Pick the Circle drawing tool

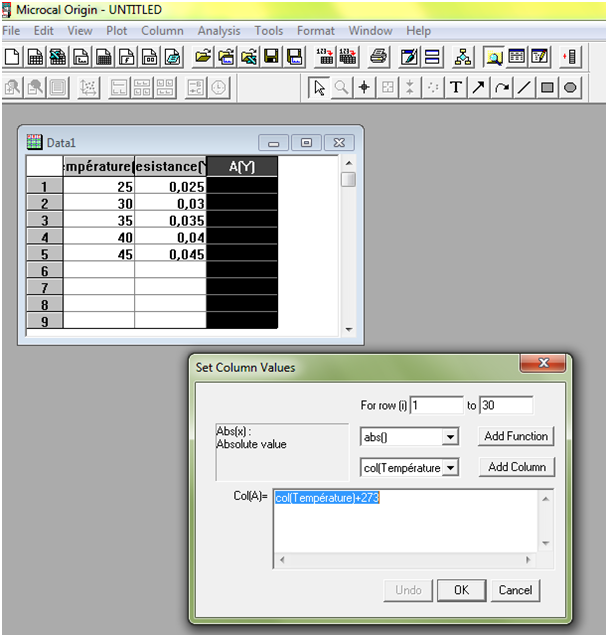coord(570,88)
